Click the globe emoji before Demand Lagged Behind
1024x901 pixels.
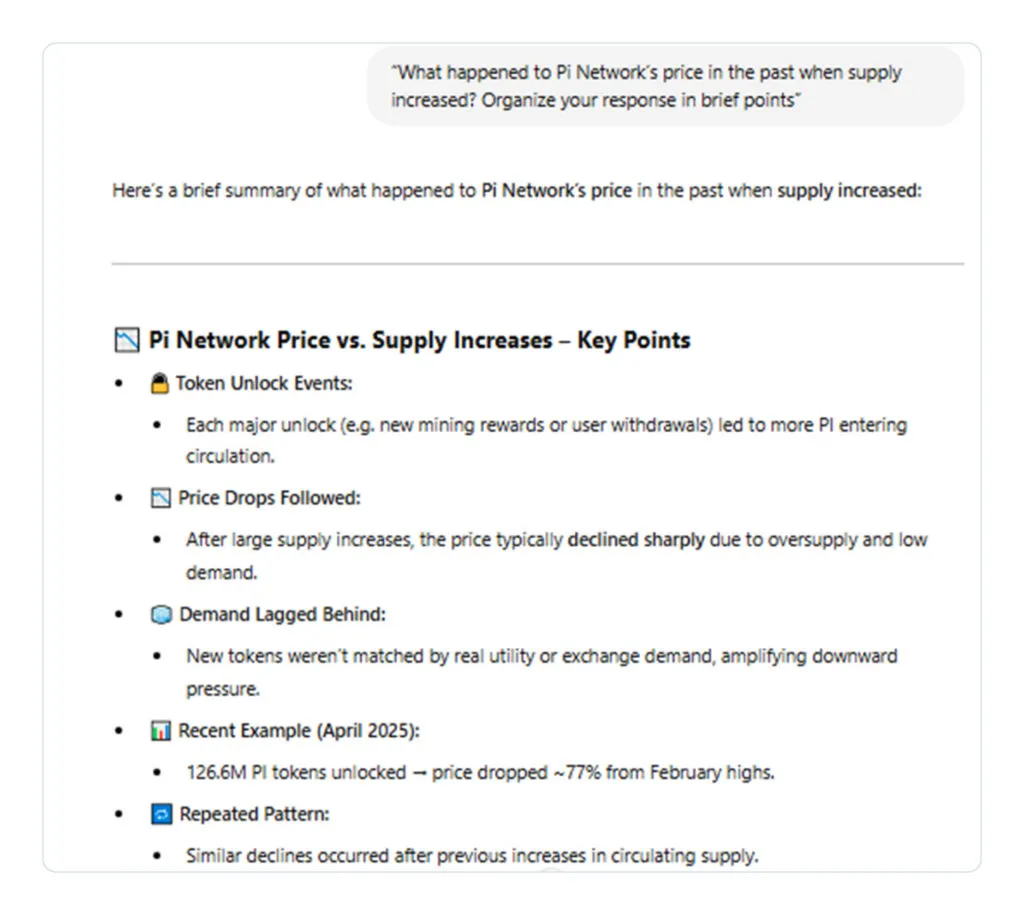(160, 615)
